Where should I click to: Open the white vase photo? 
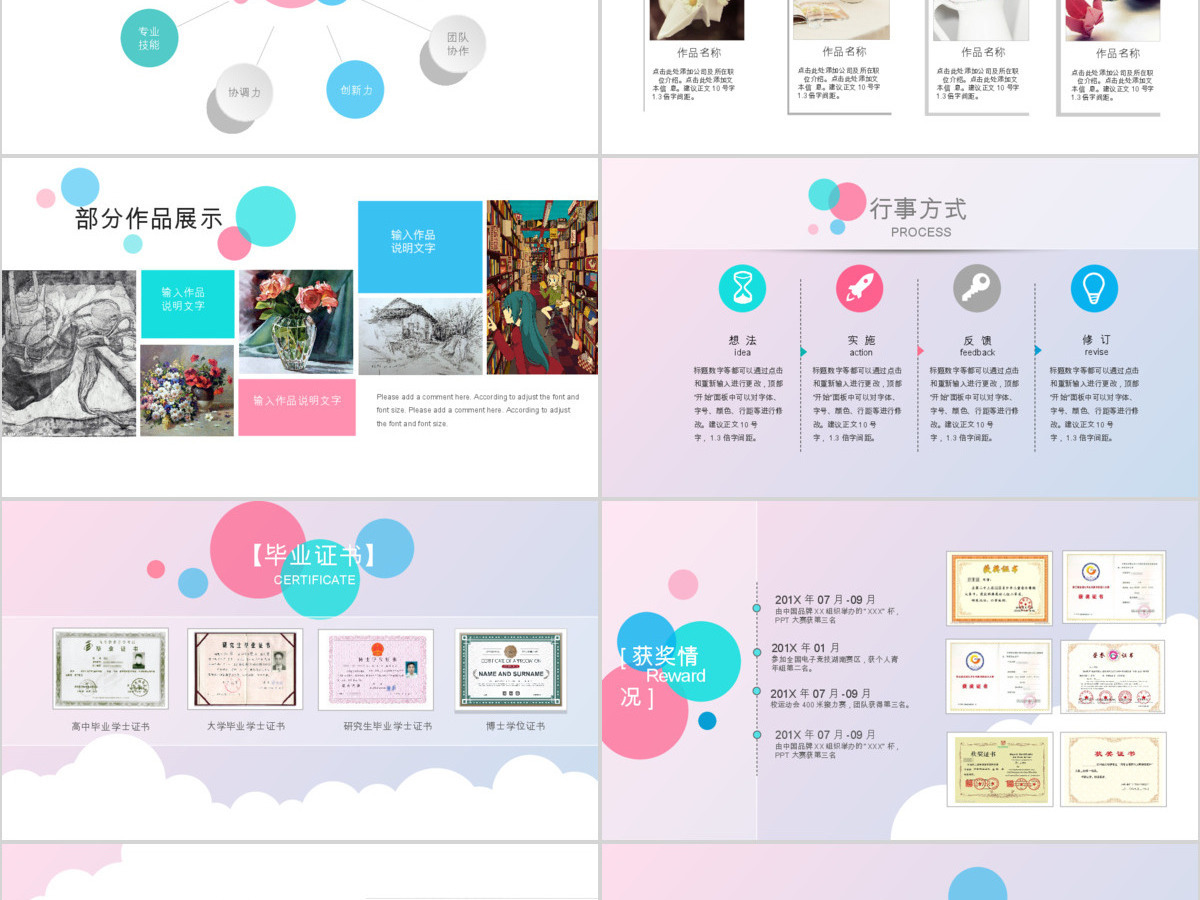coord(980,20)
